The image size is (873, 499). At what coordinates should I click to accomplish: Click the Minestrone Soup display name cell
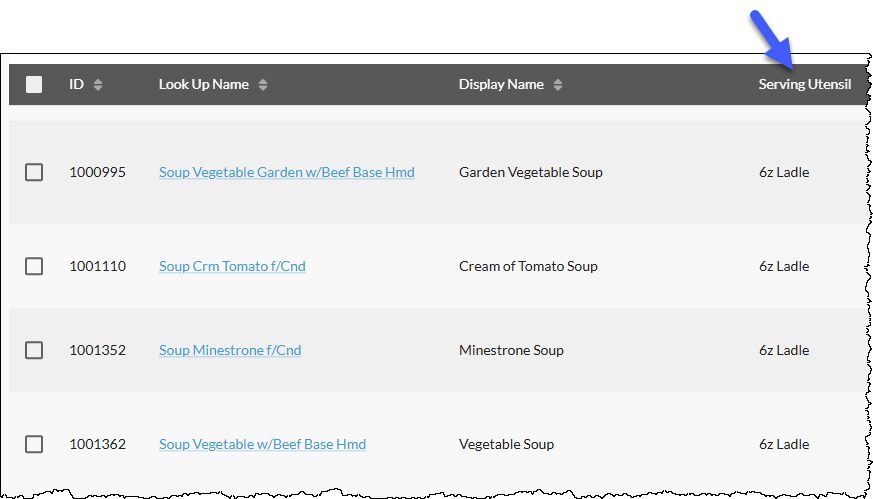511,350
